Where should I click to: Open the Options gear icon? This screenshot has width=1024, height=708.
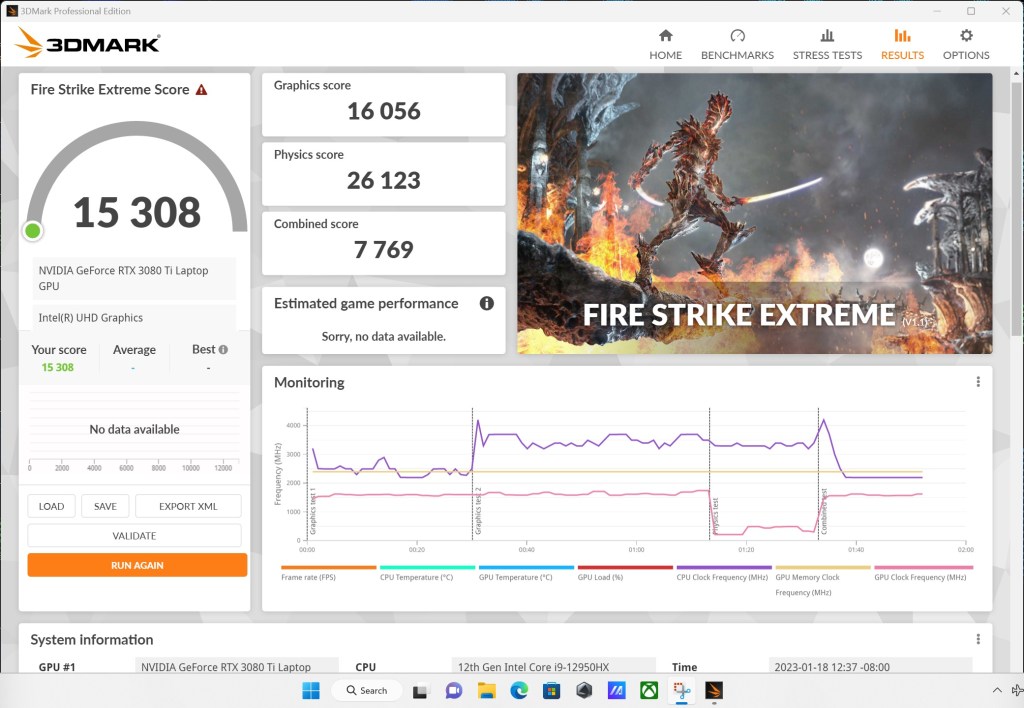965,41
